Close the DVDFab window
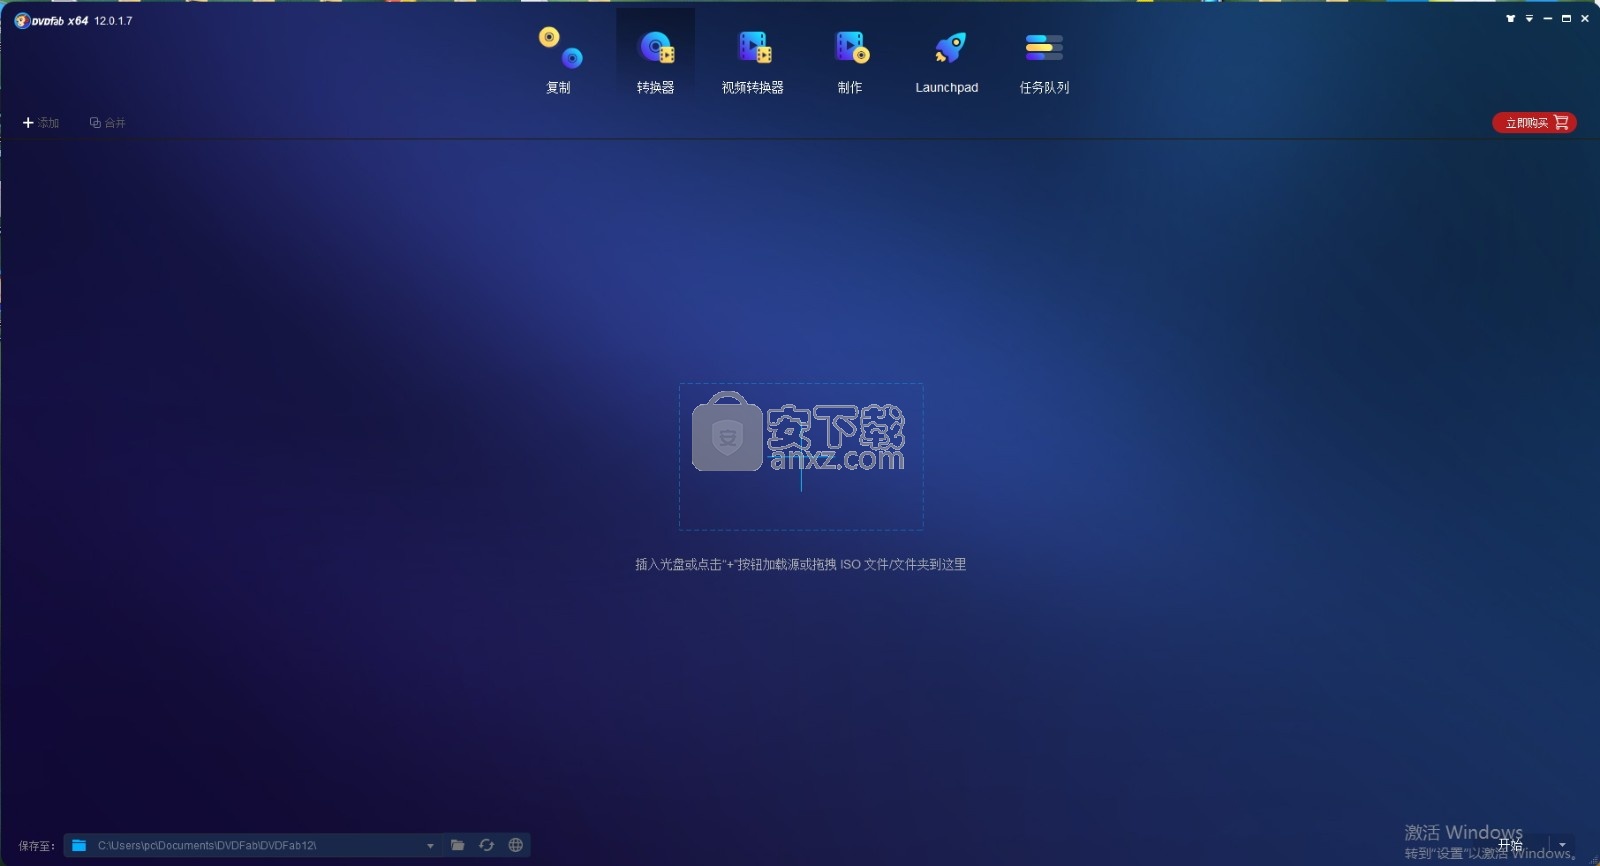 (1585, 19)
